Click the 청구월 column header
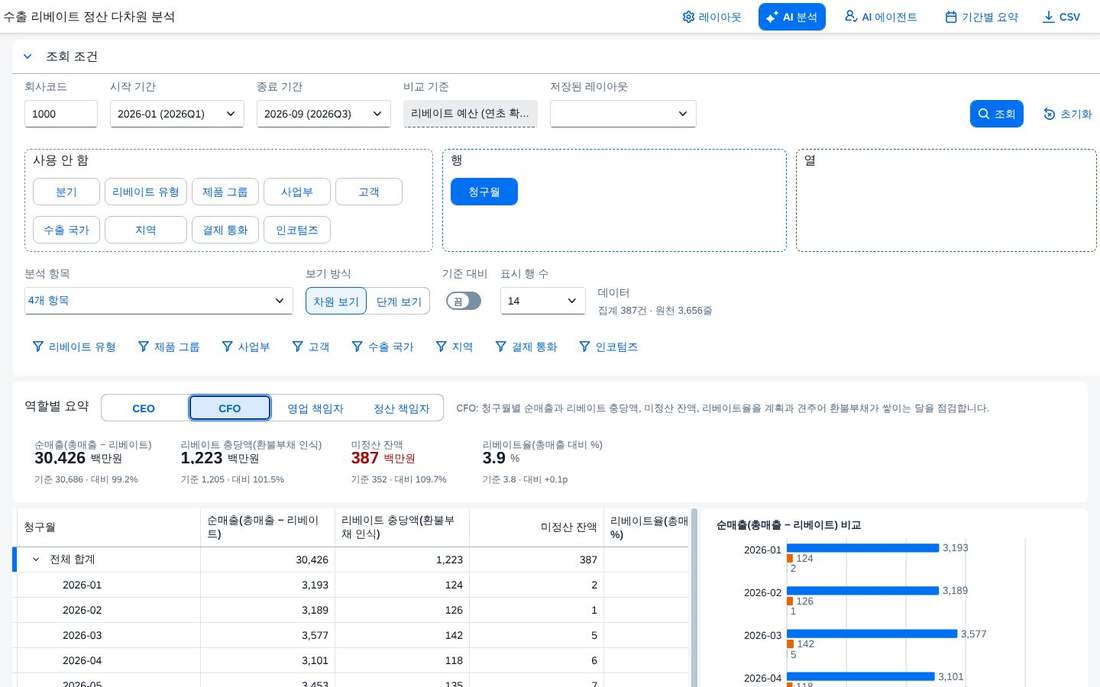This screenshot has height=687, width=1100. click(109, 527)
